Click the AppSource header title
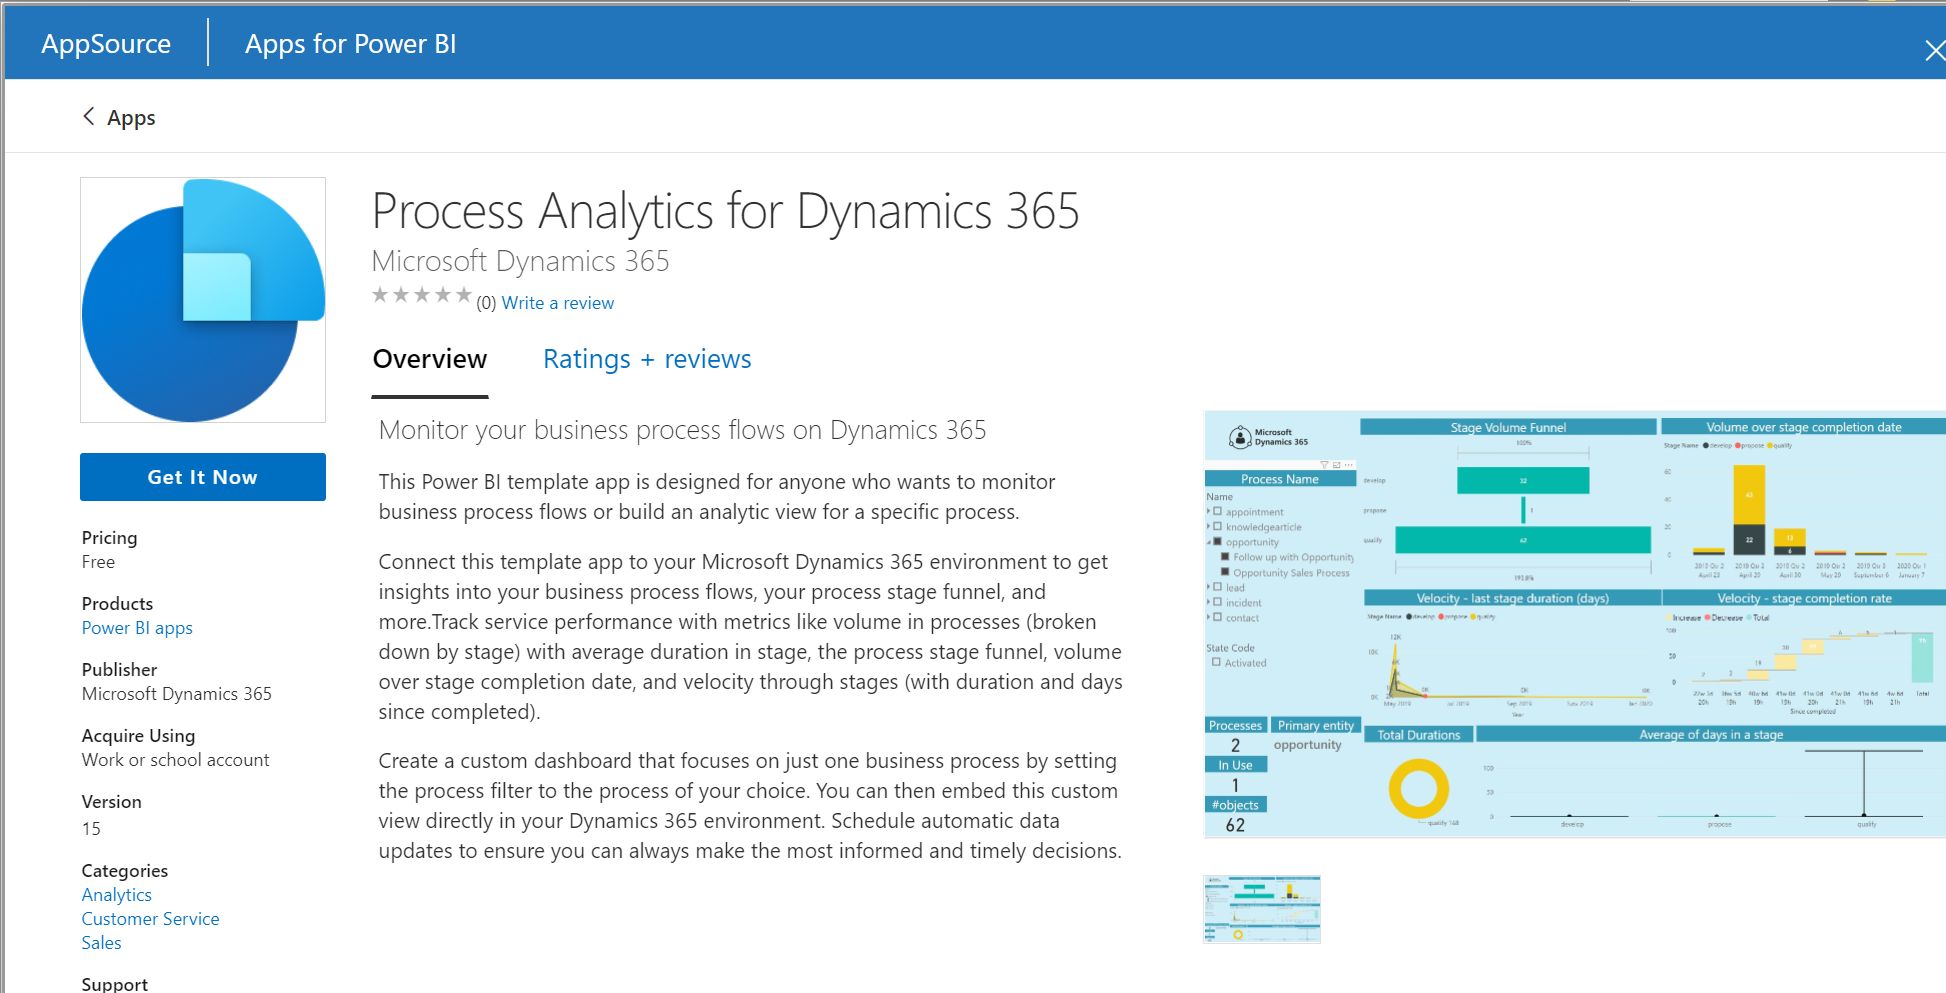This screenshot has height=993, width=1946. pos(106,44)
